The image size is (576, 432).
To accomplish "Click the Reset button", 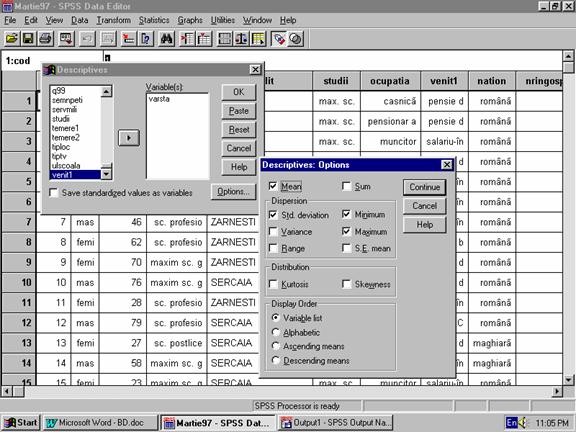I will 239,129.
